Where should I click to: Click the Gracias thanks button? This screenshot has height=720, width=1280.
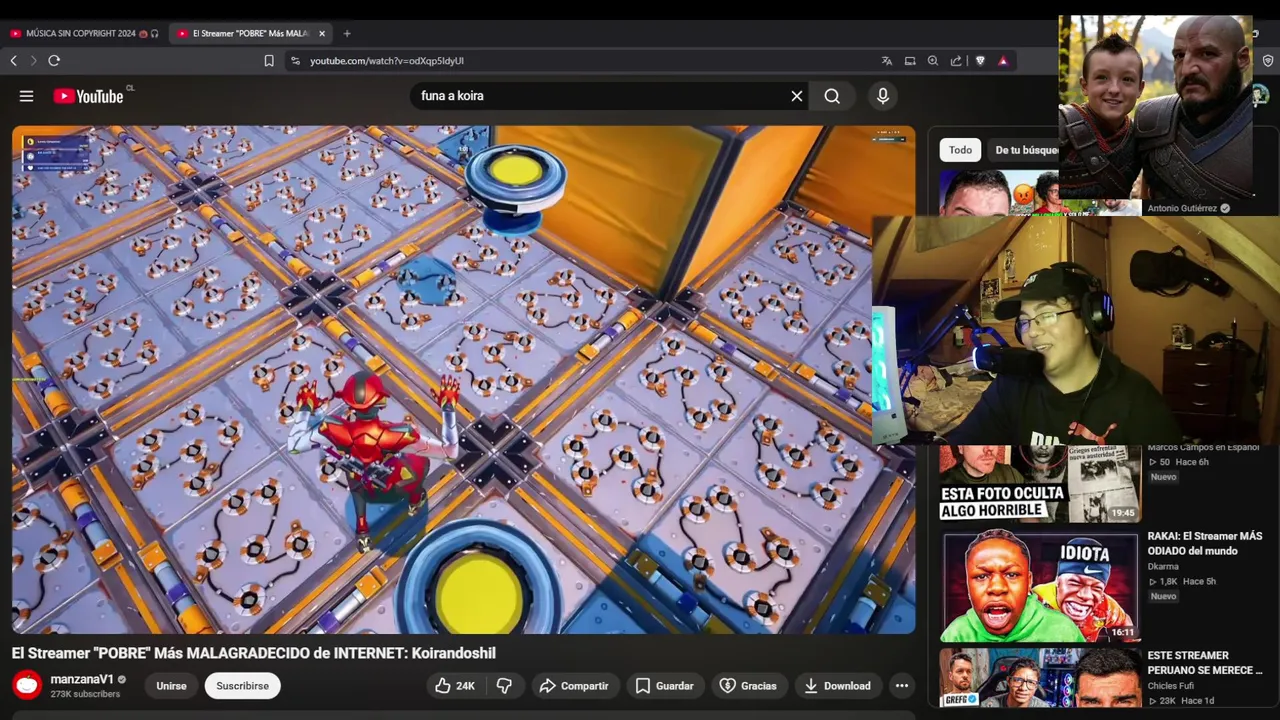[748, 686]
